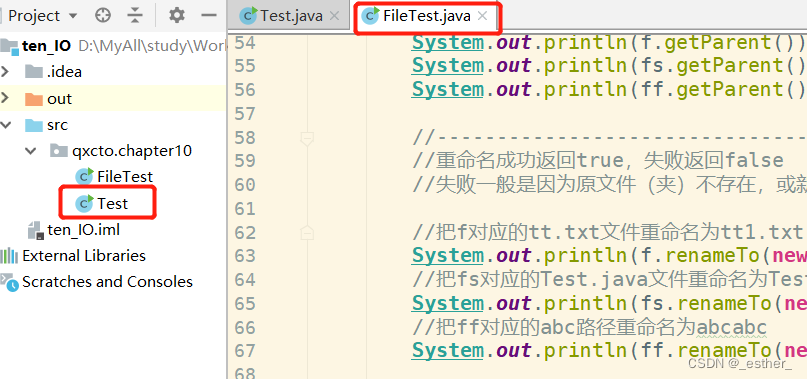Select the ten_IO.iml file

[83, 230]
